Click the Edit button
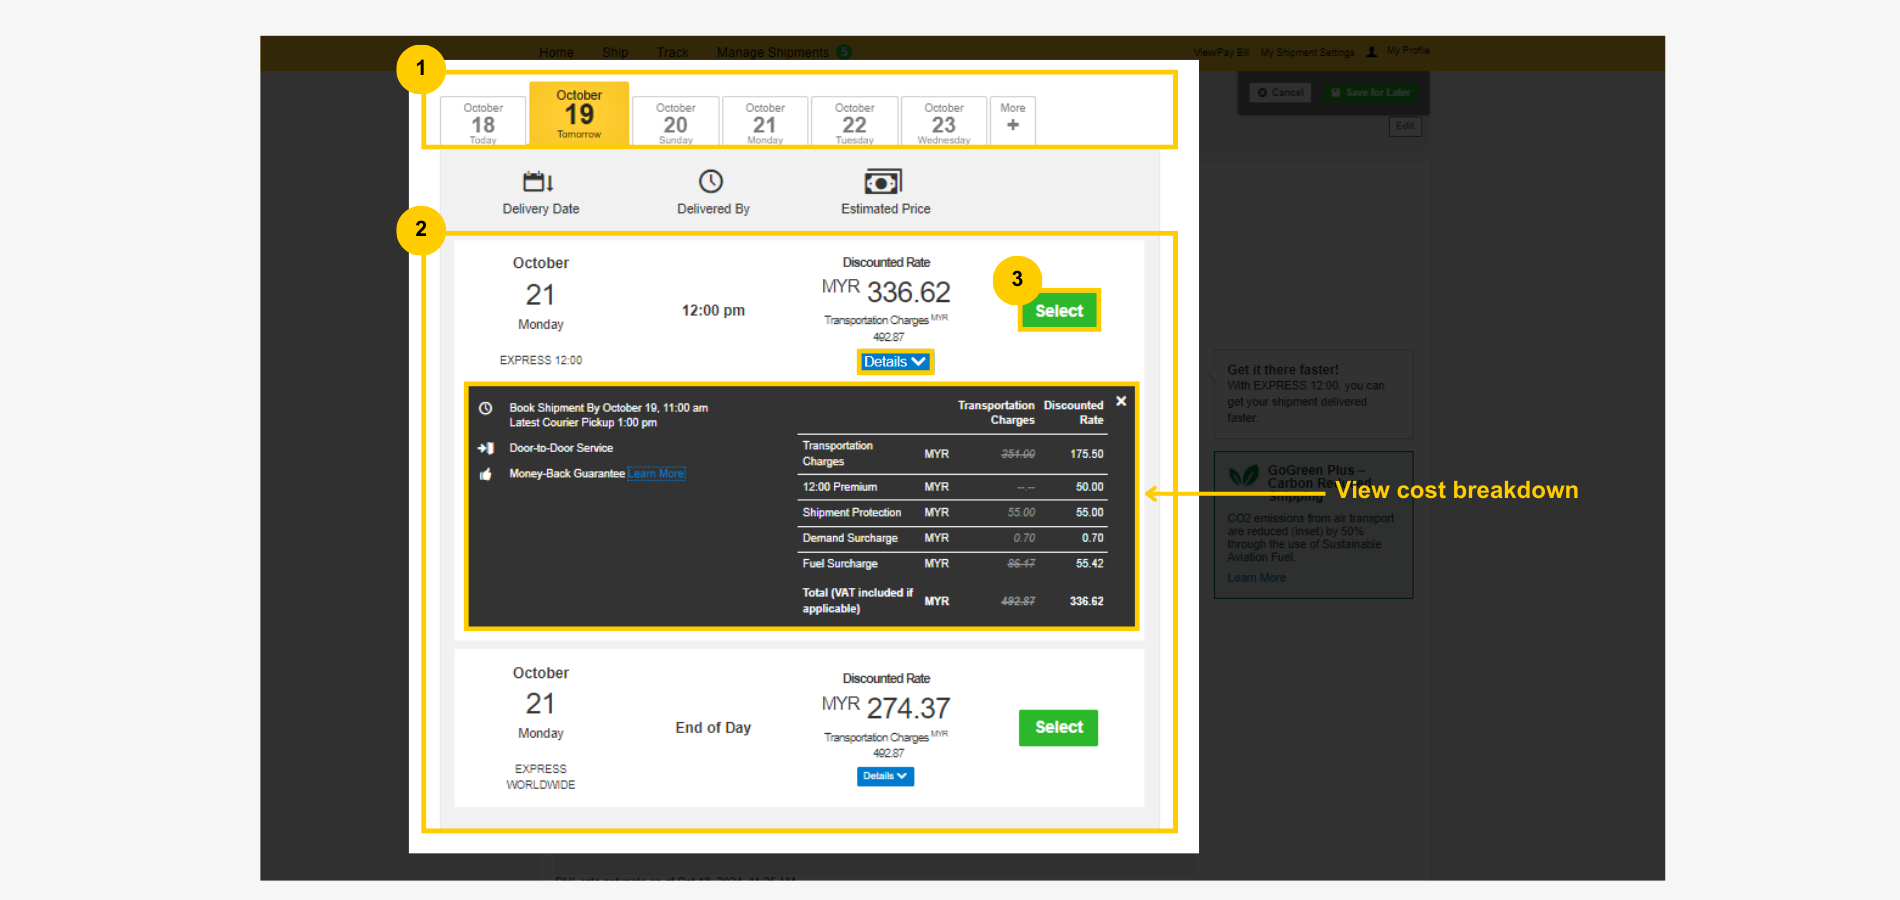1900x900 pixels. click(x=1405, y=126)
